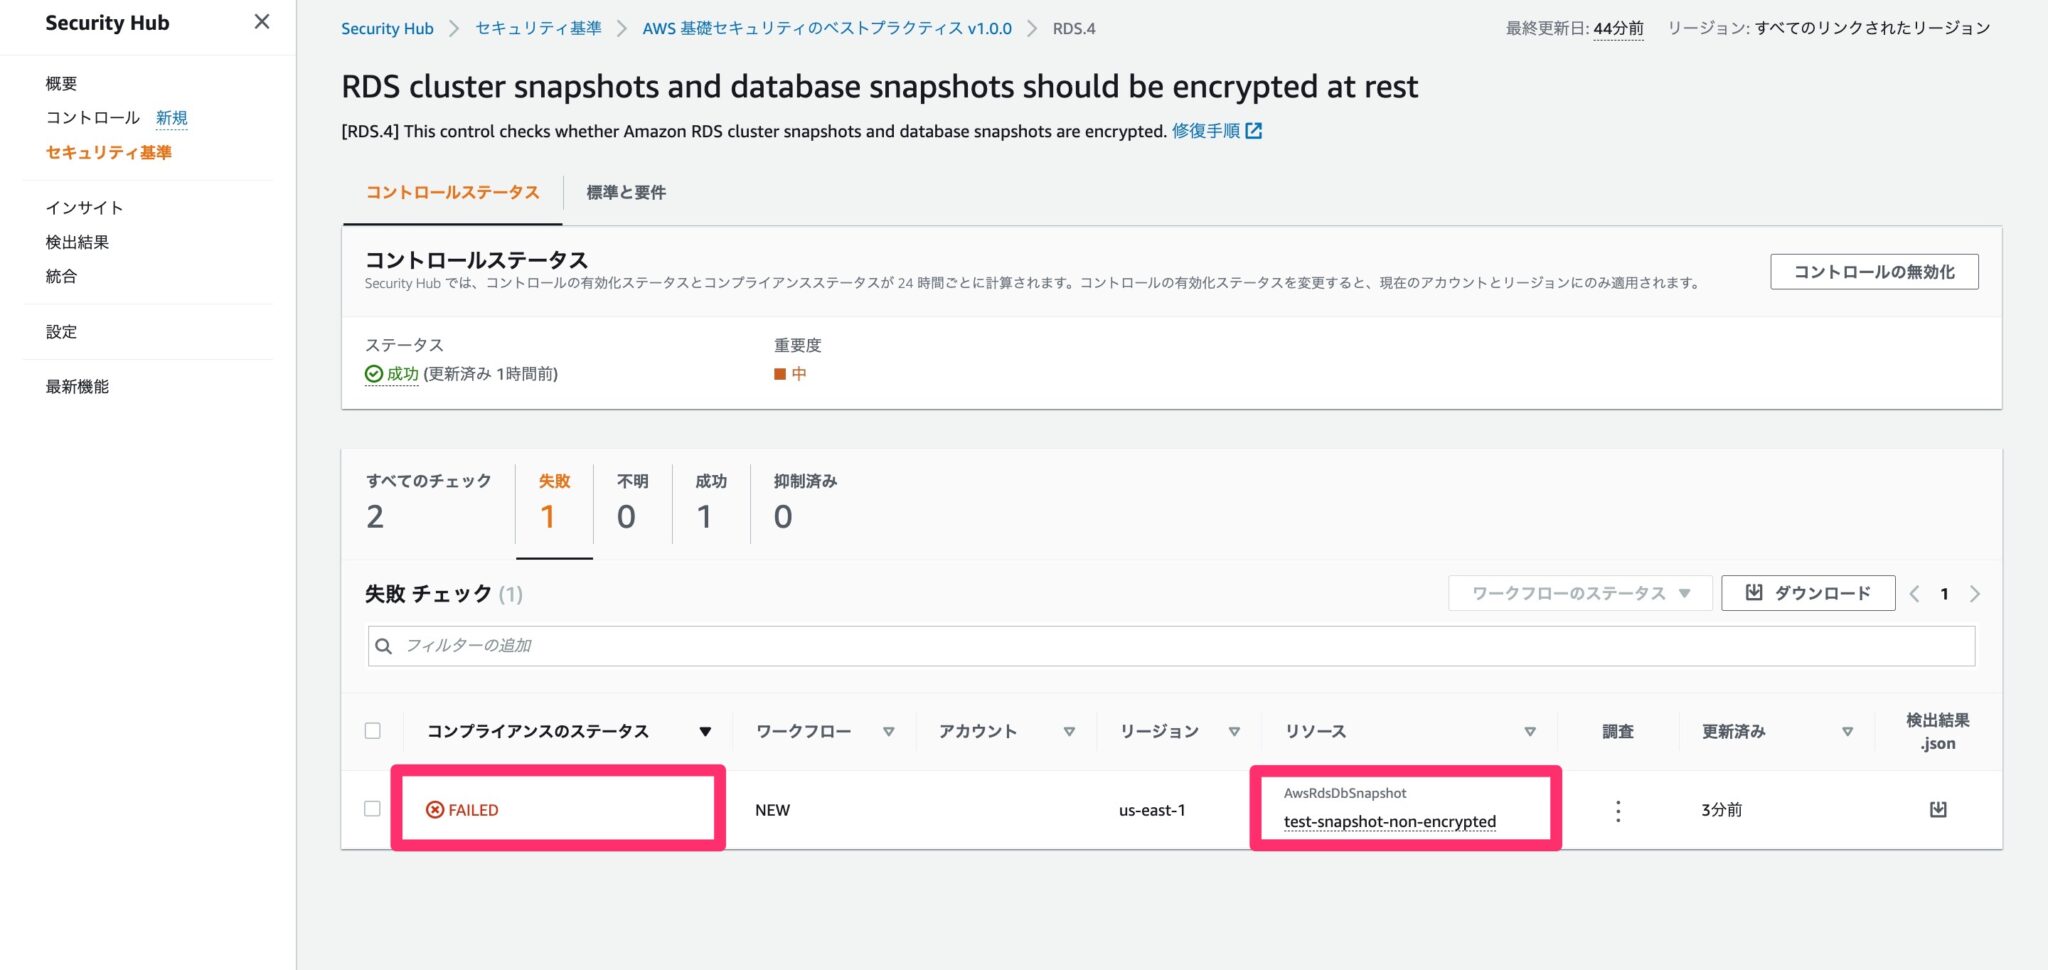The width and height of the screenshot is (2048, 970).
Task: Click the コントロールの無効化 button
Action: 1874,272
